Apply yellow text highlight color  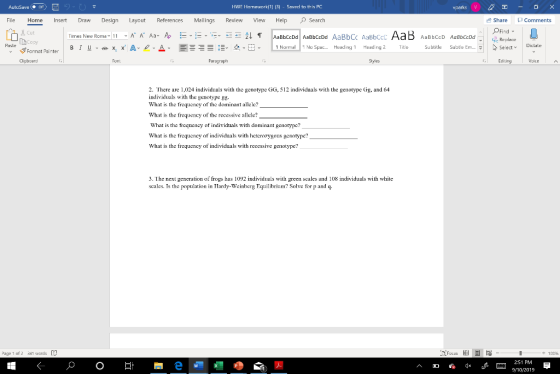click(x=146, y=48)
